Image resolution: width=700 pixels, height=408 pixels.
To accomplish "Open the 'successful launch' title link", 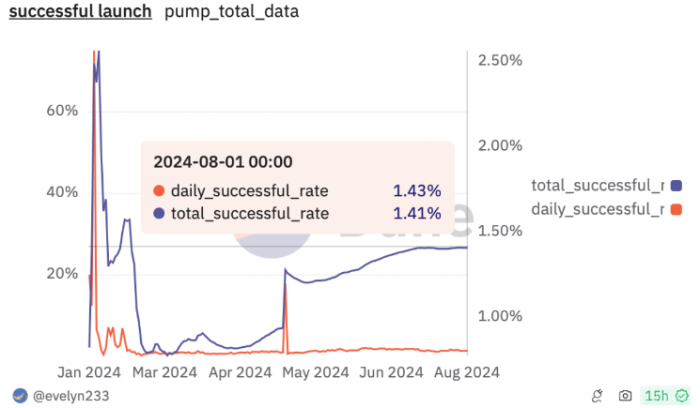I will pos(80,13).
